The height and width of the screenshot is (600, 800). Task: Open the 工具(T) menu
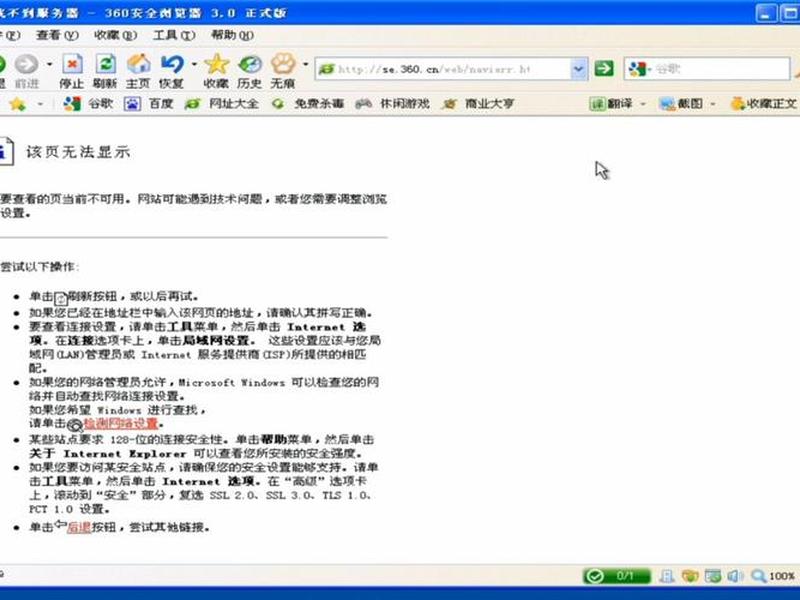click(174, 35)
